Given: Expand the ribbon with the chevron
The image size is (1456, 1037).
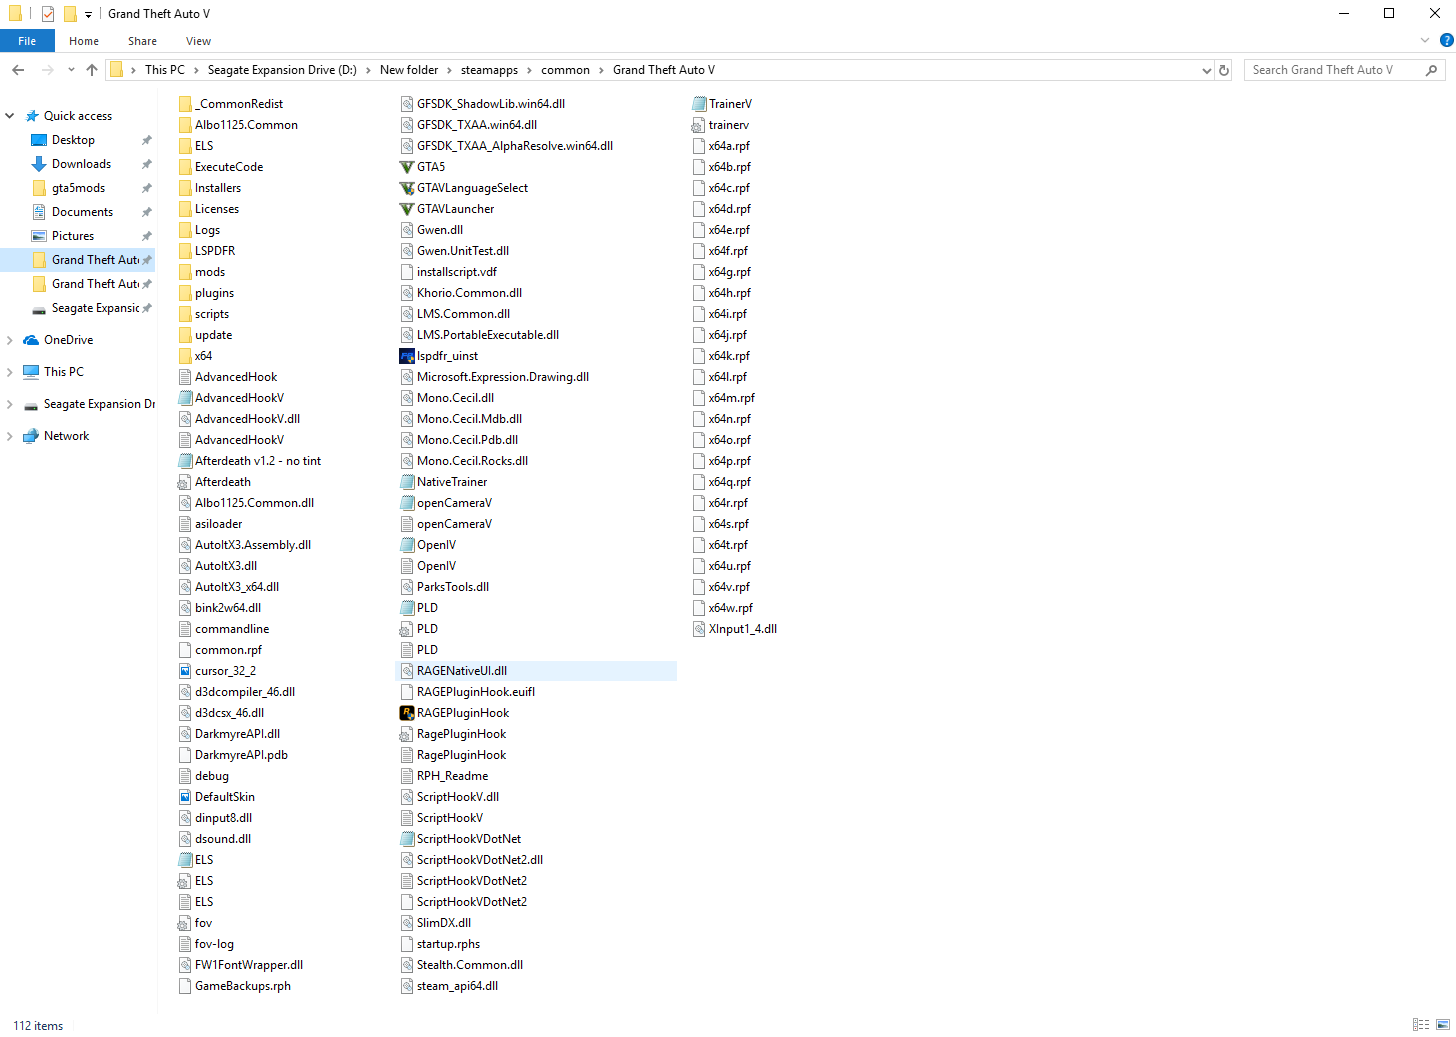Looking at the screenshot, I should click(x=1425, y=41).
